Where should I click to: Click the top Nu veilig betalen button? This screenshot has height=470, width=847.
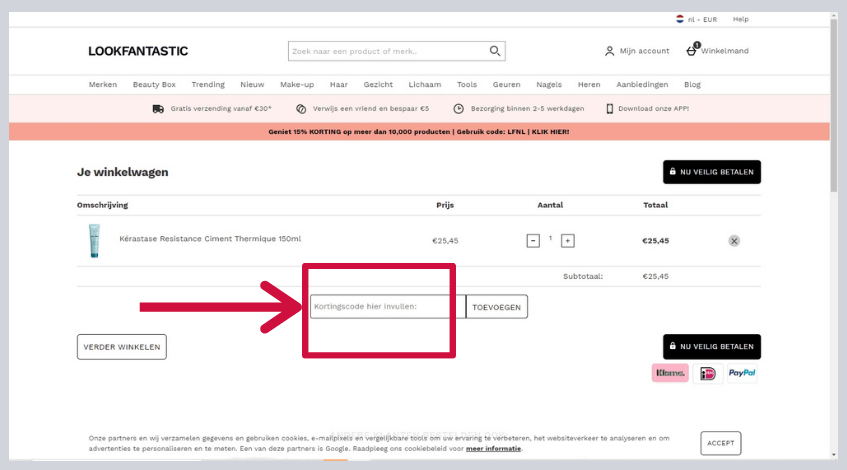pos(711,172)
